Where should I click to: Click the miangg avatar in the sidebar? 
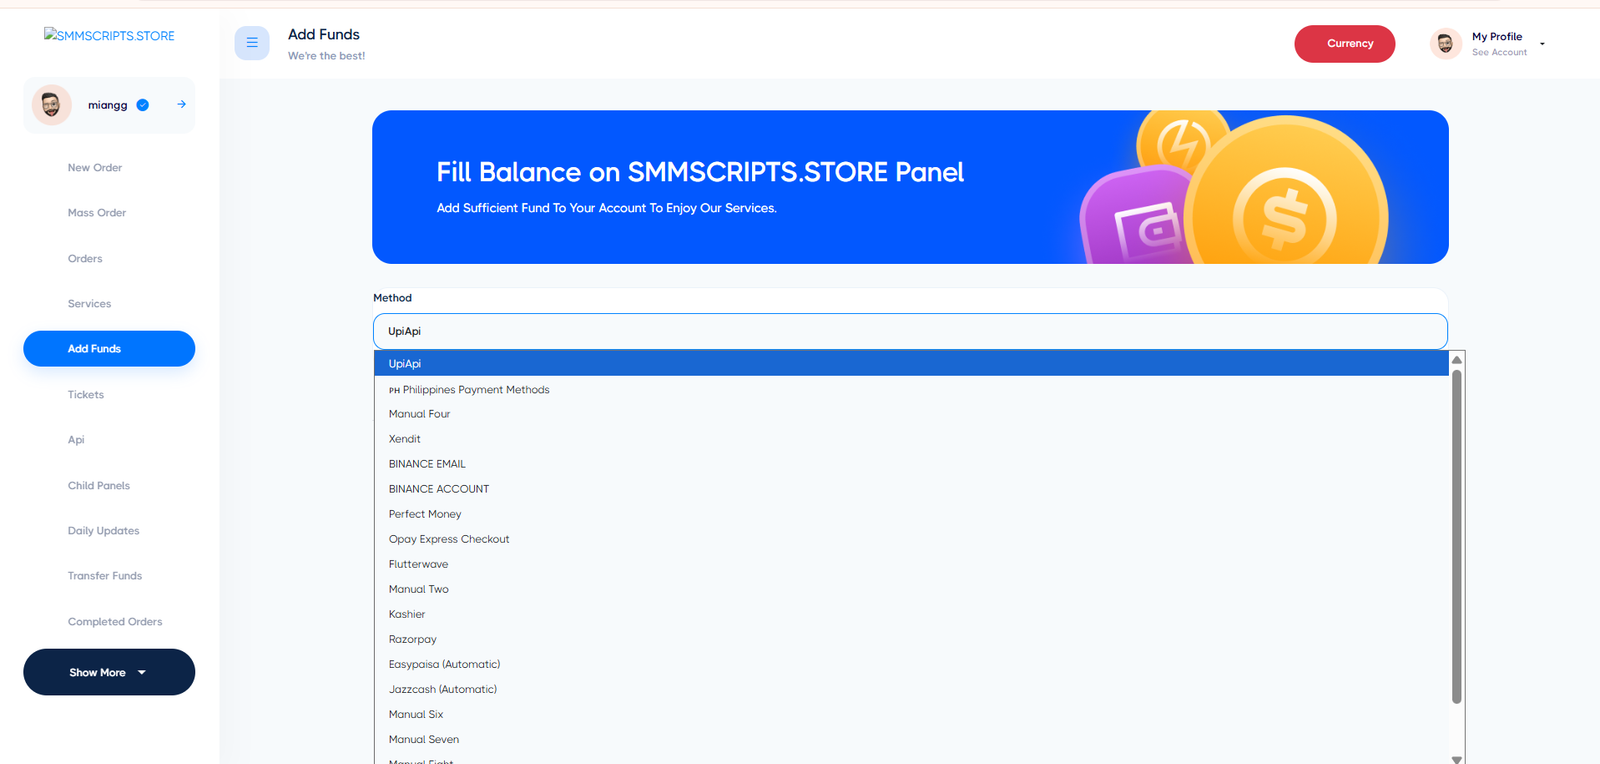click(51, 105)
